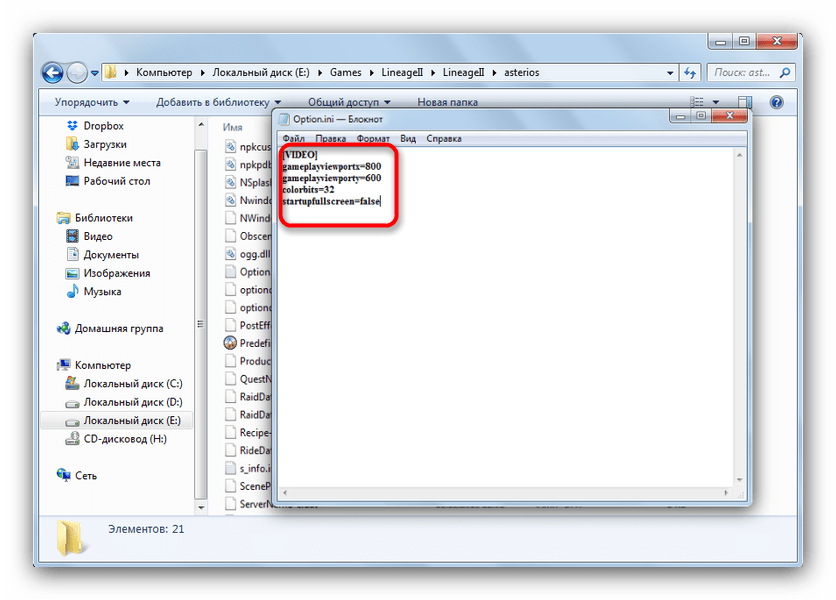Screen dimensions: 836x600
Task: Select 'Домашняя группа' in the sidebar
Action: [x=110, y=329]
